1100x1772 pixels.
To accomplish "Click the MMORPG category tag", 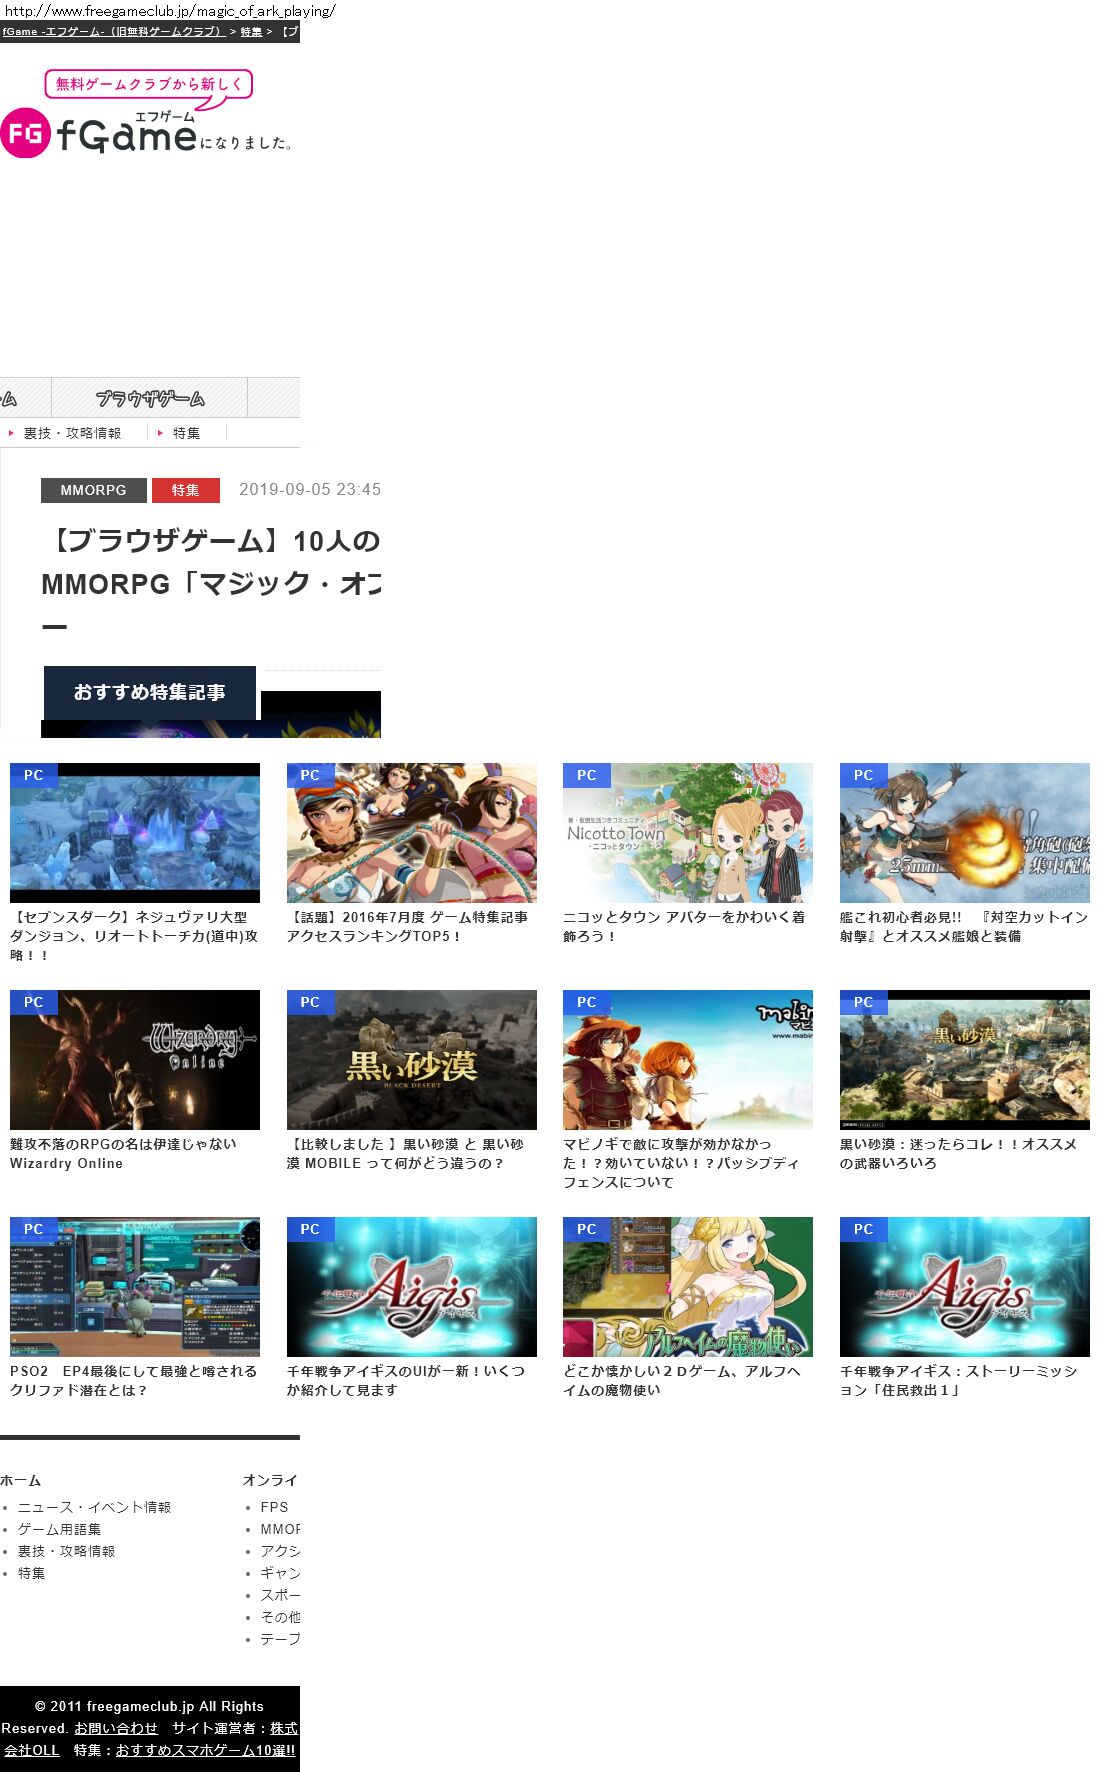I will point(93,490).
